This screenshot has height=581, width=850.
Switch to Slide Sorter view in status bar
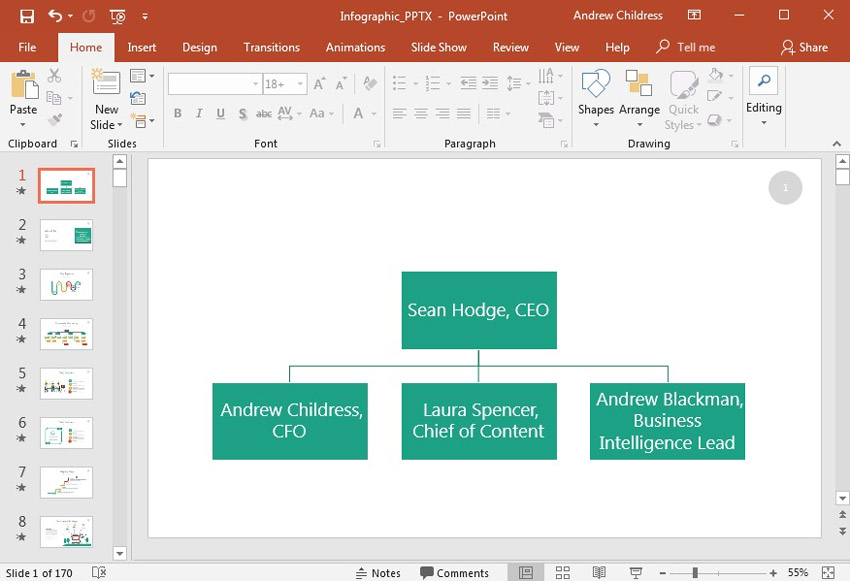pyautogui.click(x=563, y=572)
